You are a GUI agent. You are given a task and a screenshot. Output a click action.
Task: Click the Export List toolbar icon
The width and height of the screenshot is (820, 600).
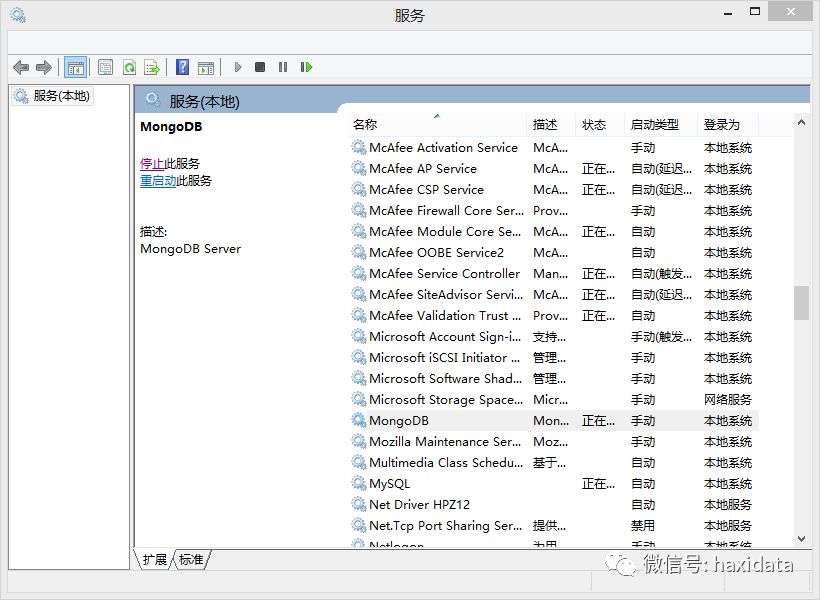tap(152, 67)
